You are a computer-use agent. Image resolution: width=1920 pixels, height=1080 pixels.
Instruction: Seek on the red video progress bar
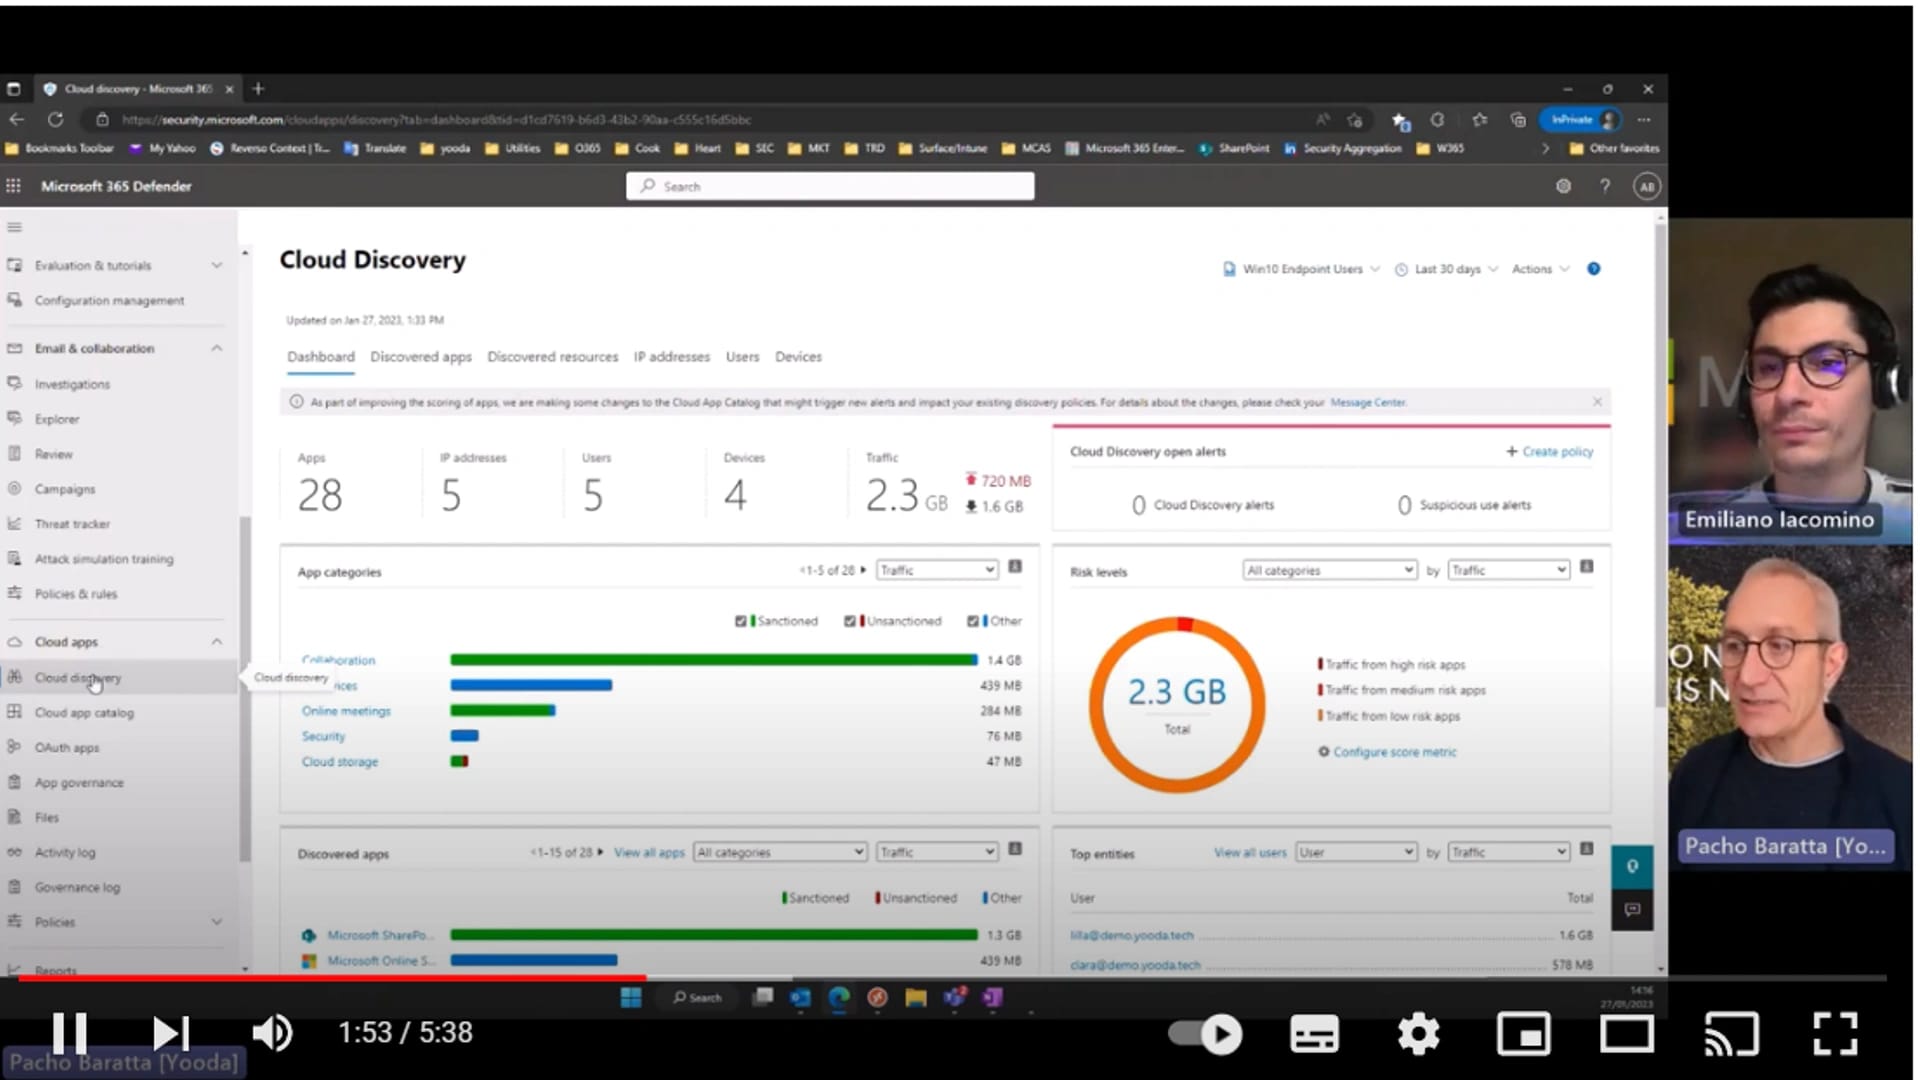(330, 978)
